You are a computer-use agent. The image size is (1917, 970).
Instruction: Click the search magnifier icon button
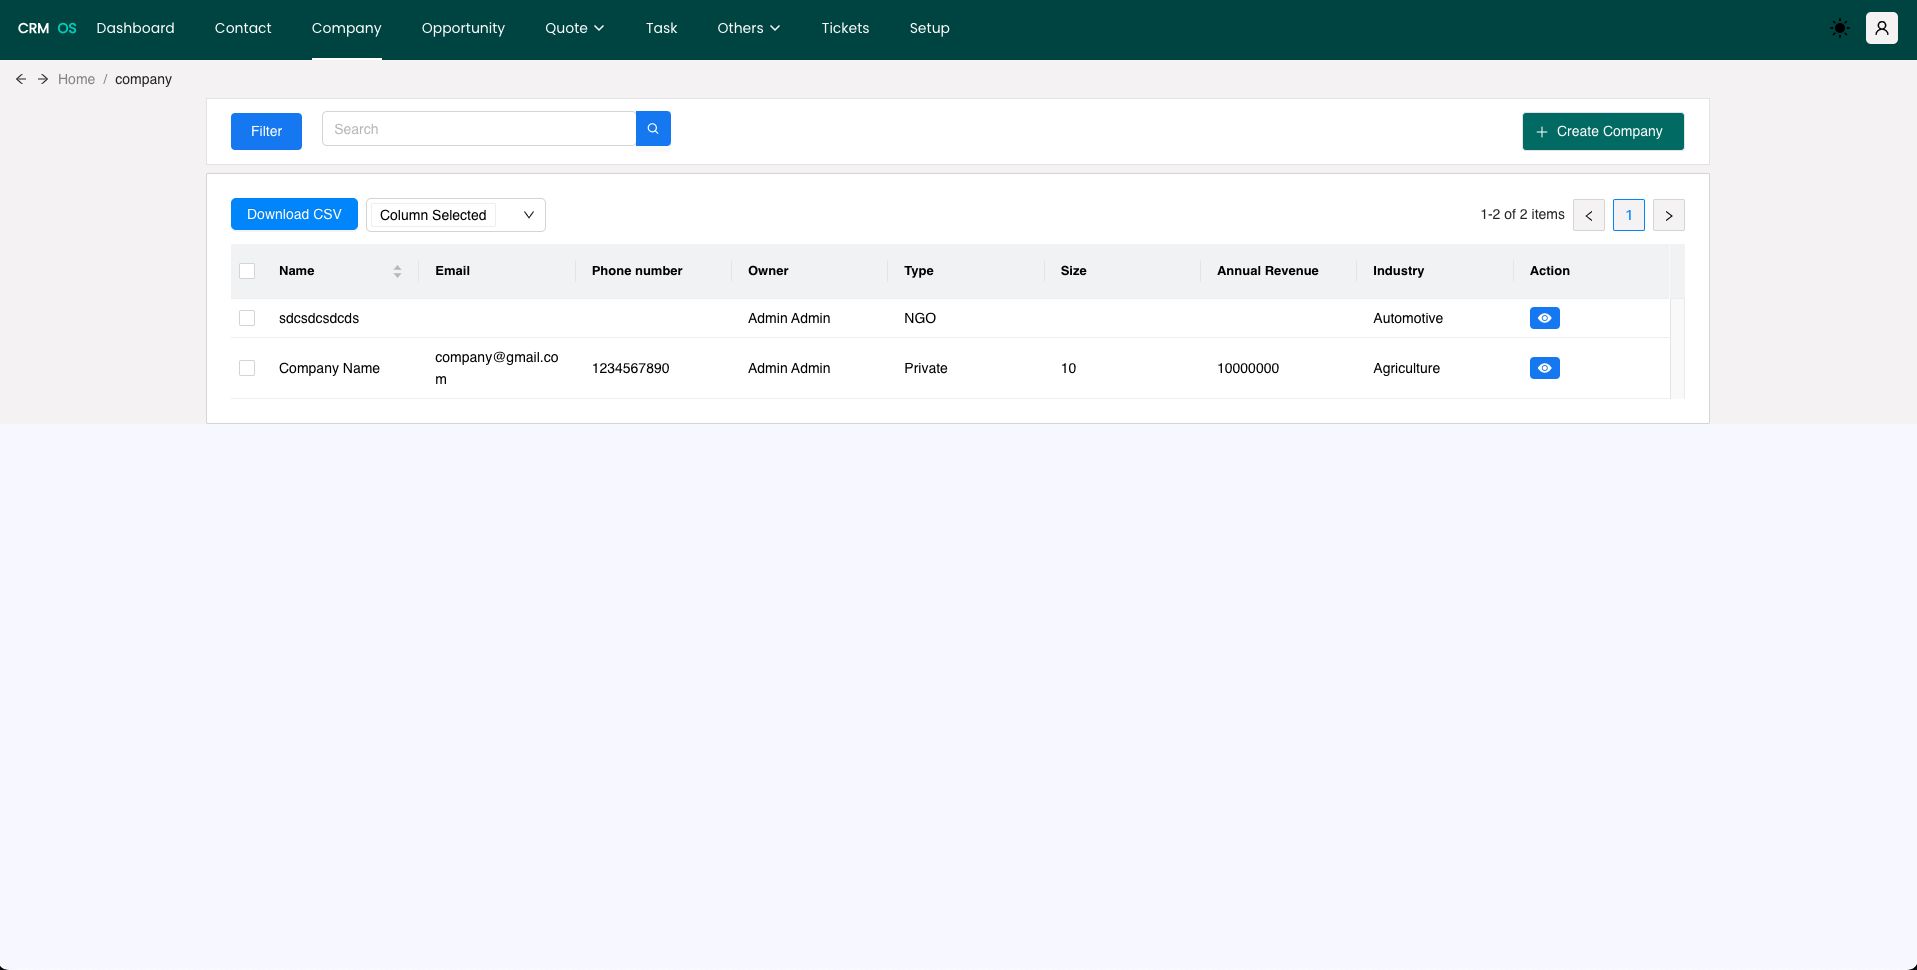[x=652, y=129]
